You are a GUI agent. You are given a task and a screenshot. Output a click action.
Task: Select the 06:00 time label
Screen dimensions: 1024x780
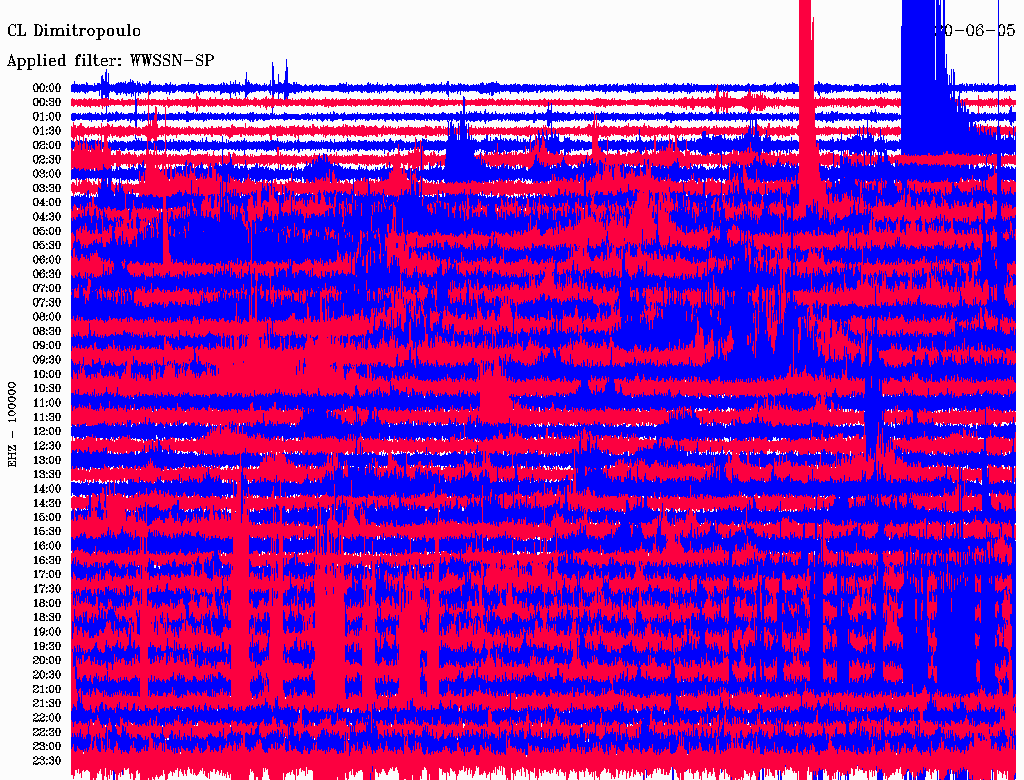click(47, 259)
